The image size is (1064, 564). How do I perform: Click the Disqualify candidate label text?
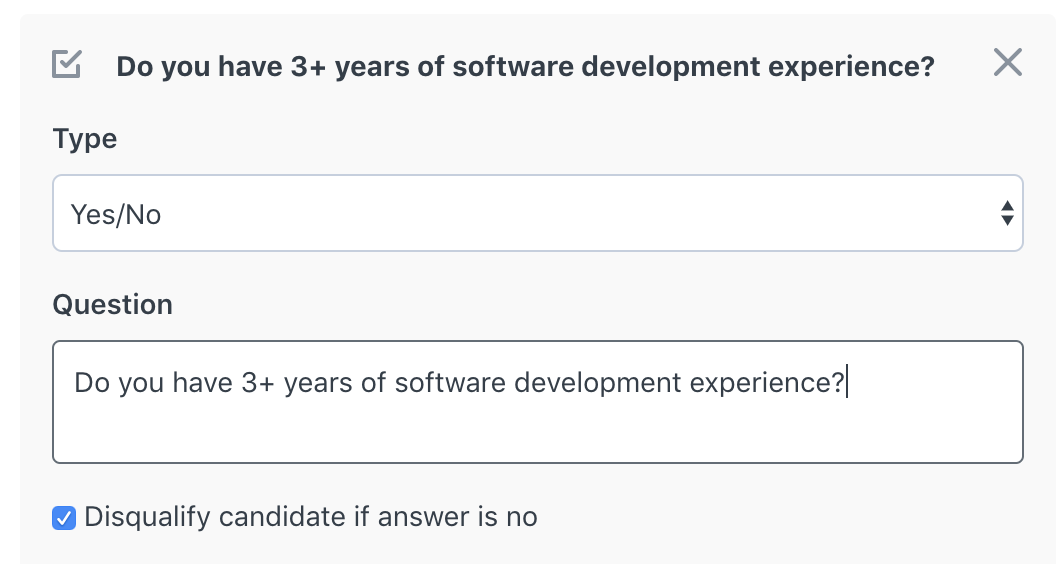[311, 517]
